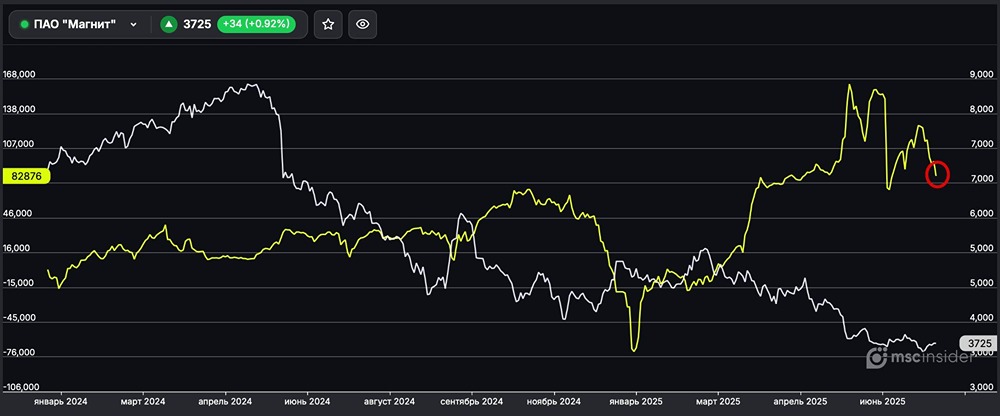Click the star favorite icon

[x=328, y=25]
